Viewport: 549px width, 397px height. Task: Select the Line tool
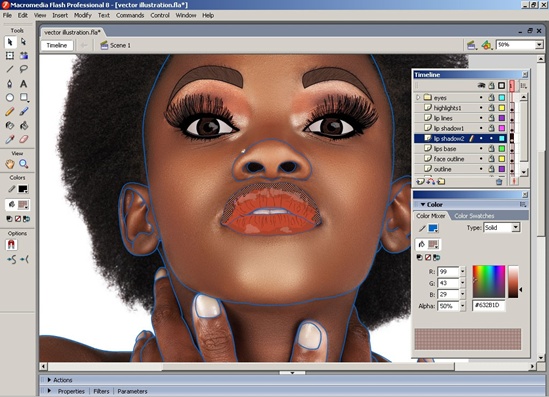tap(10, 69)
